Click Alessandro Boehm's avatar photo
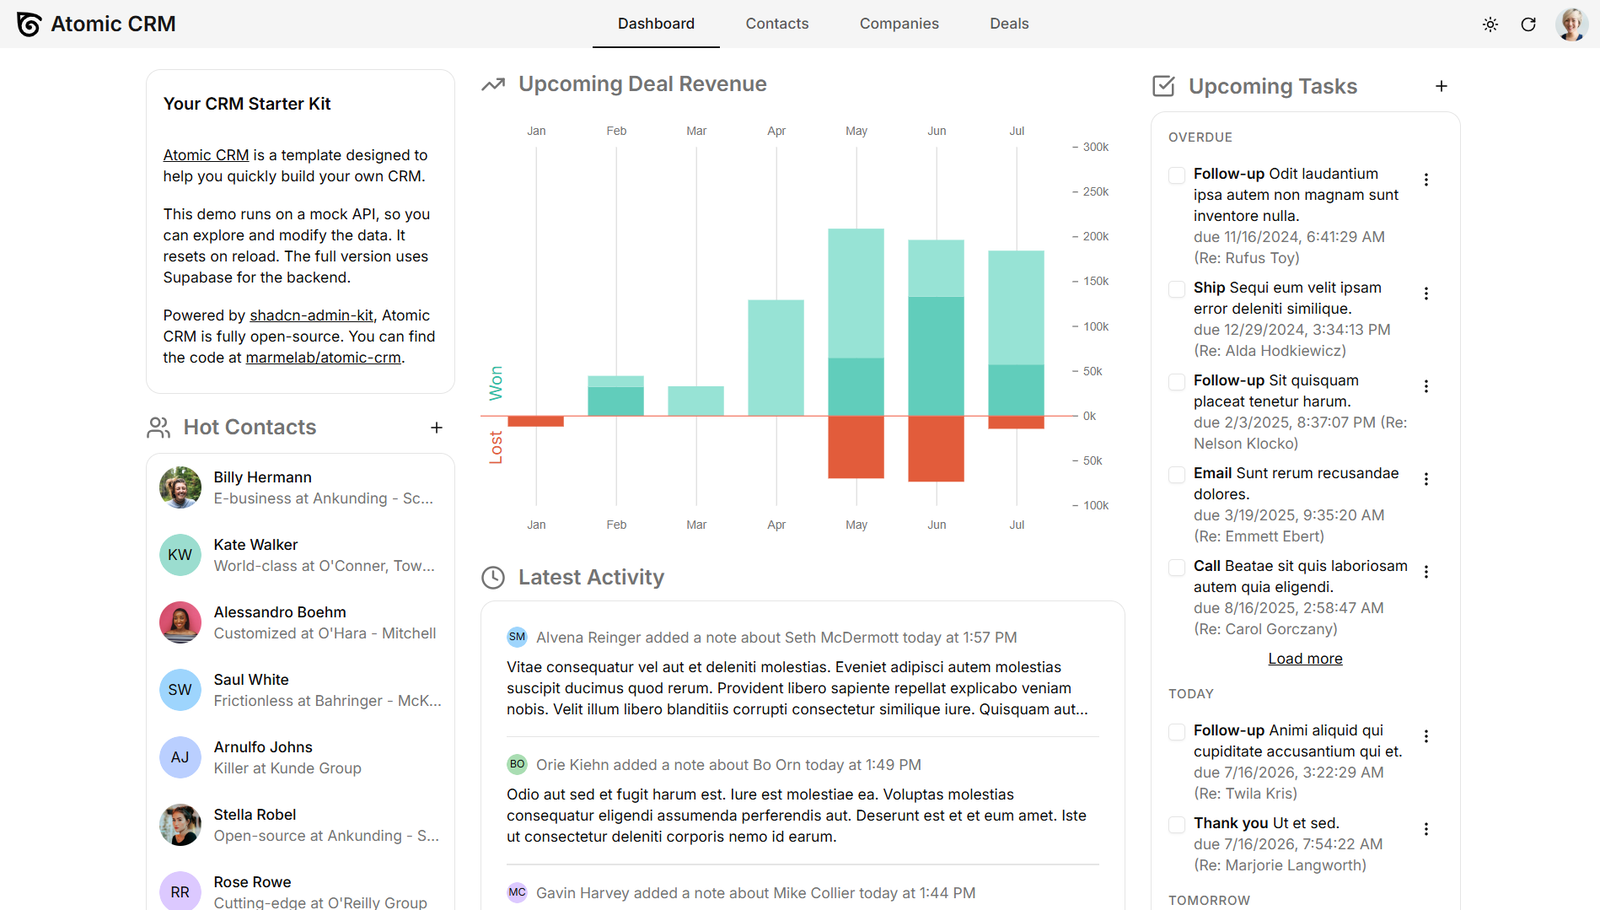 click(180, 622)
